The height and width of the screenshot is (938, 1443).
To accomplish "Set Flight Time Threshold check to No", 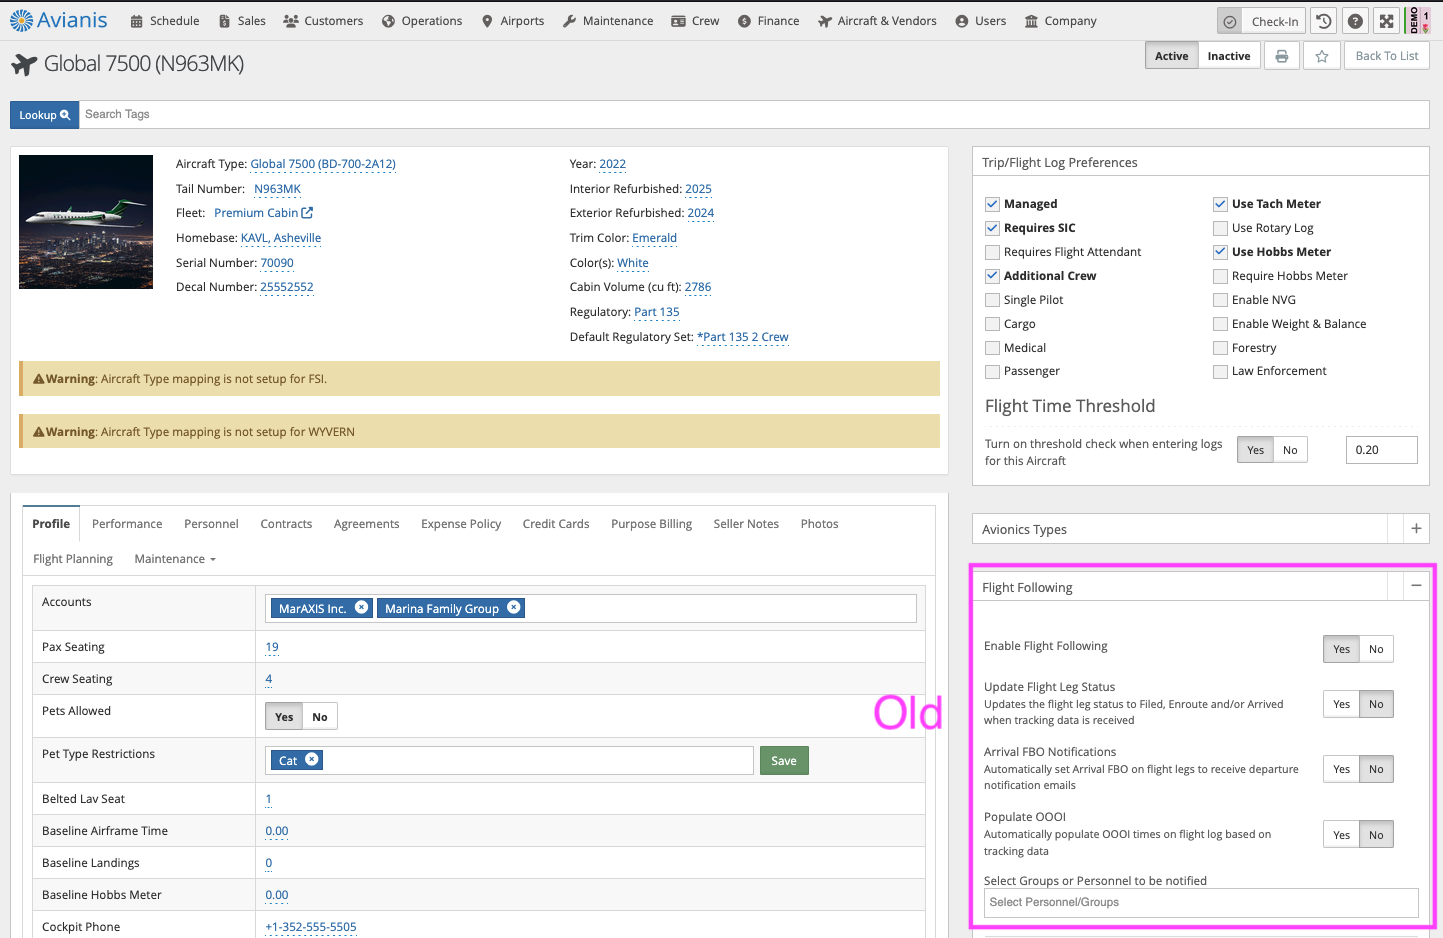I will pos(1290,450).
